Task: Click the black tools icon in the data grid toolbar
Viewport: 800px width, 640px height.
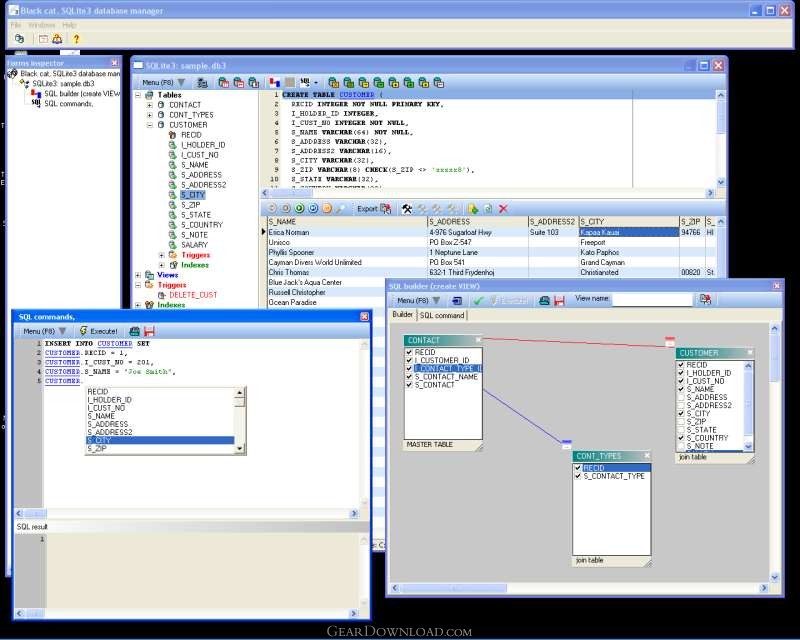Action: pos(407,208)
